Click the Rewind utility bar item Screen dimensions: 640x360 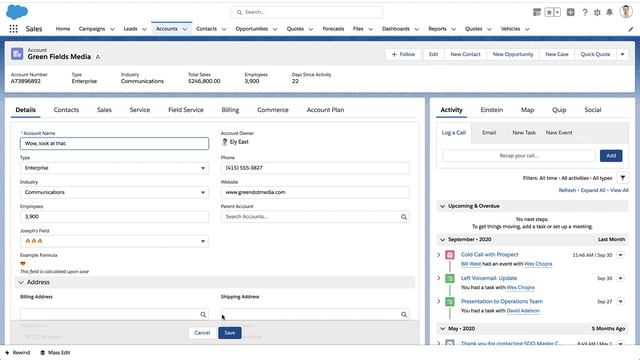[x=18, y=353]
